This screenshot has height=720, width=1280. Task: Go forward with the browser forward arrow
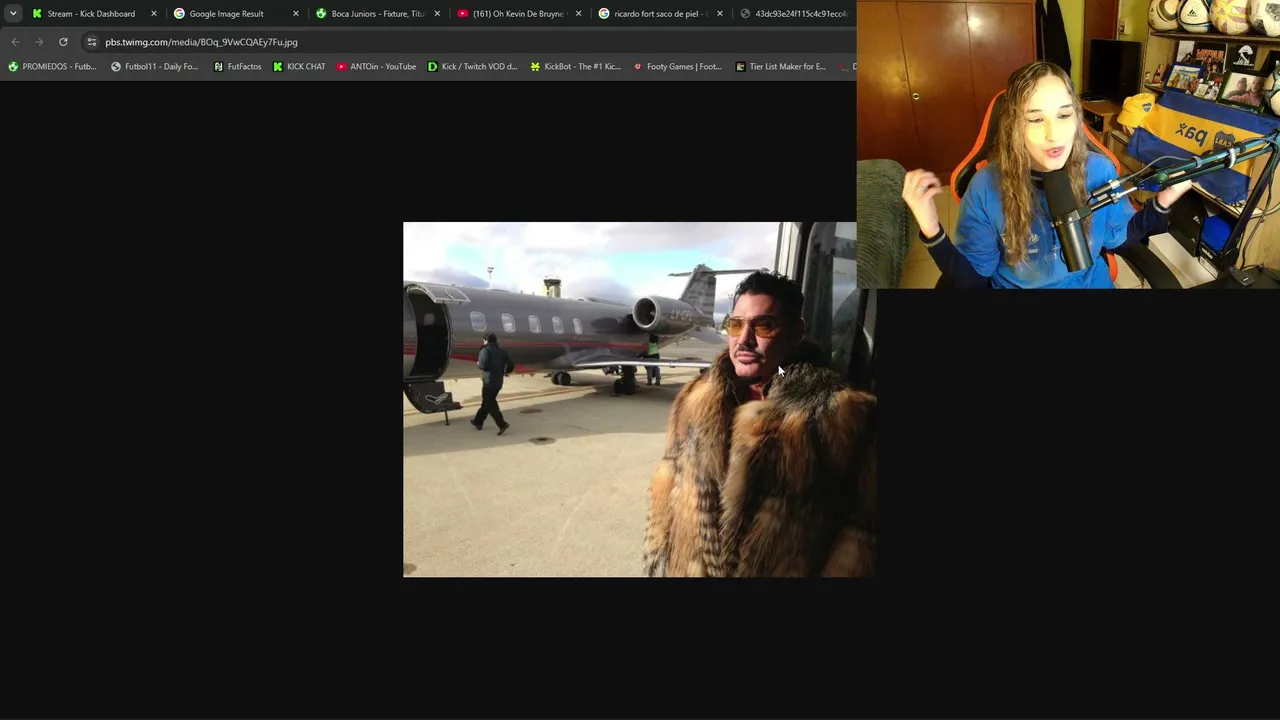[x=39, y=42]
